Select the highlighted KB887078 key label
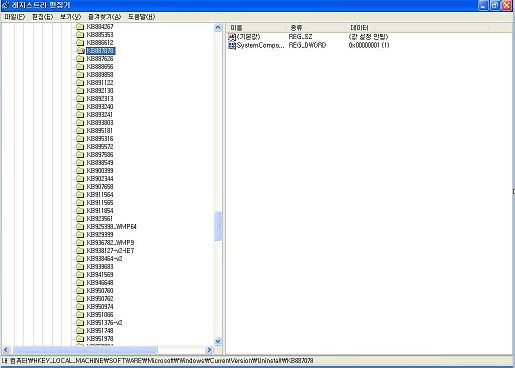 (x=101, y=51)
